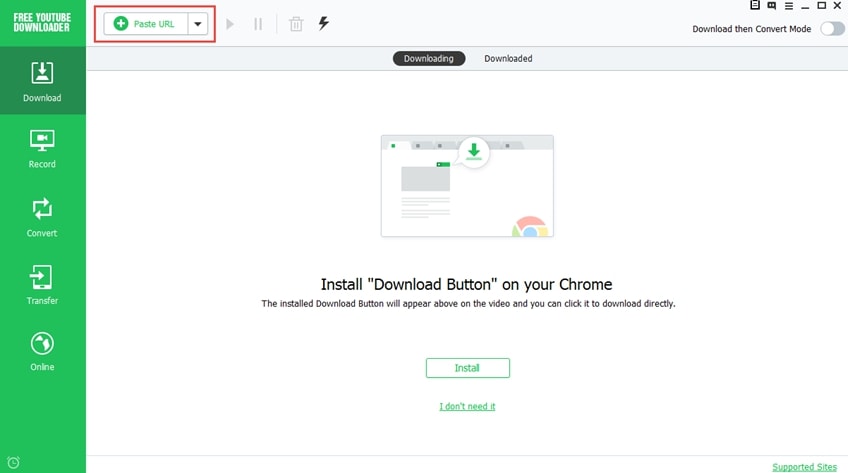Click the lightning bolt turbo mode icon
Image resolution: width=848 pixels, height=473 pixels.
click(x=323, y=23)
